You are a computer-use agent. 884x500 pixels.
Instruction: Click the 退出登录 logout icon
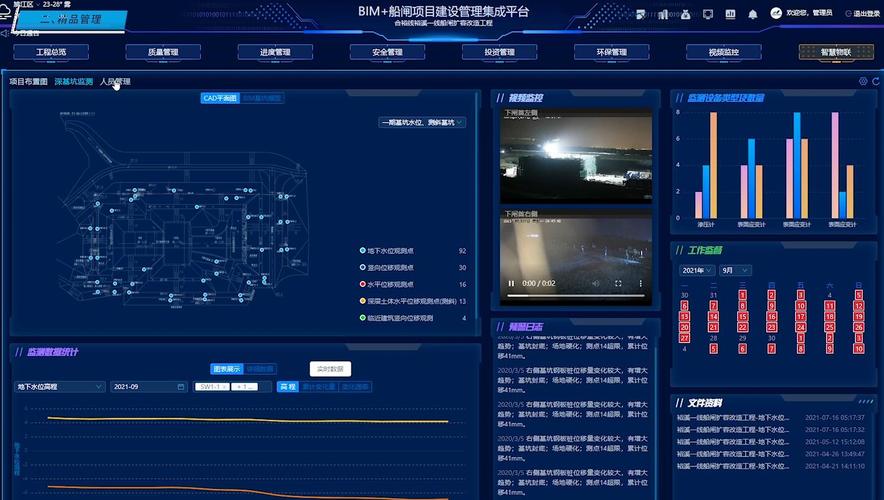point(848,14)
